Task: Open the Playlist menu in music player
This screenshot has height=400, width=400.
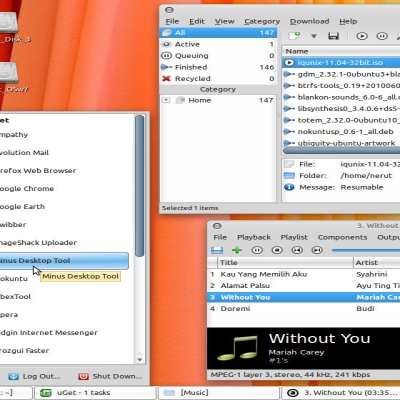Action: (294, 237)
